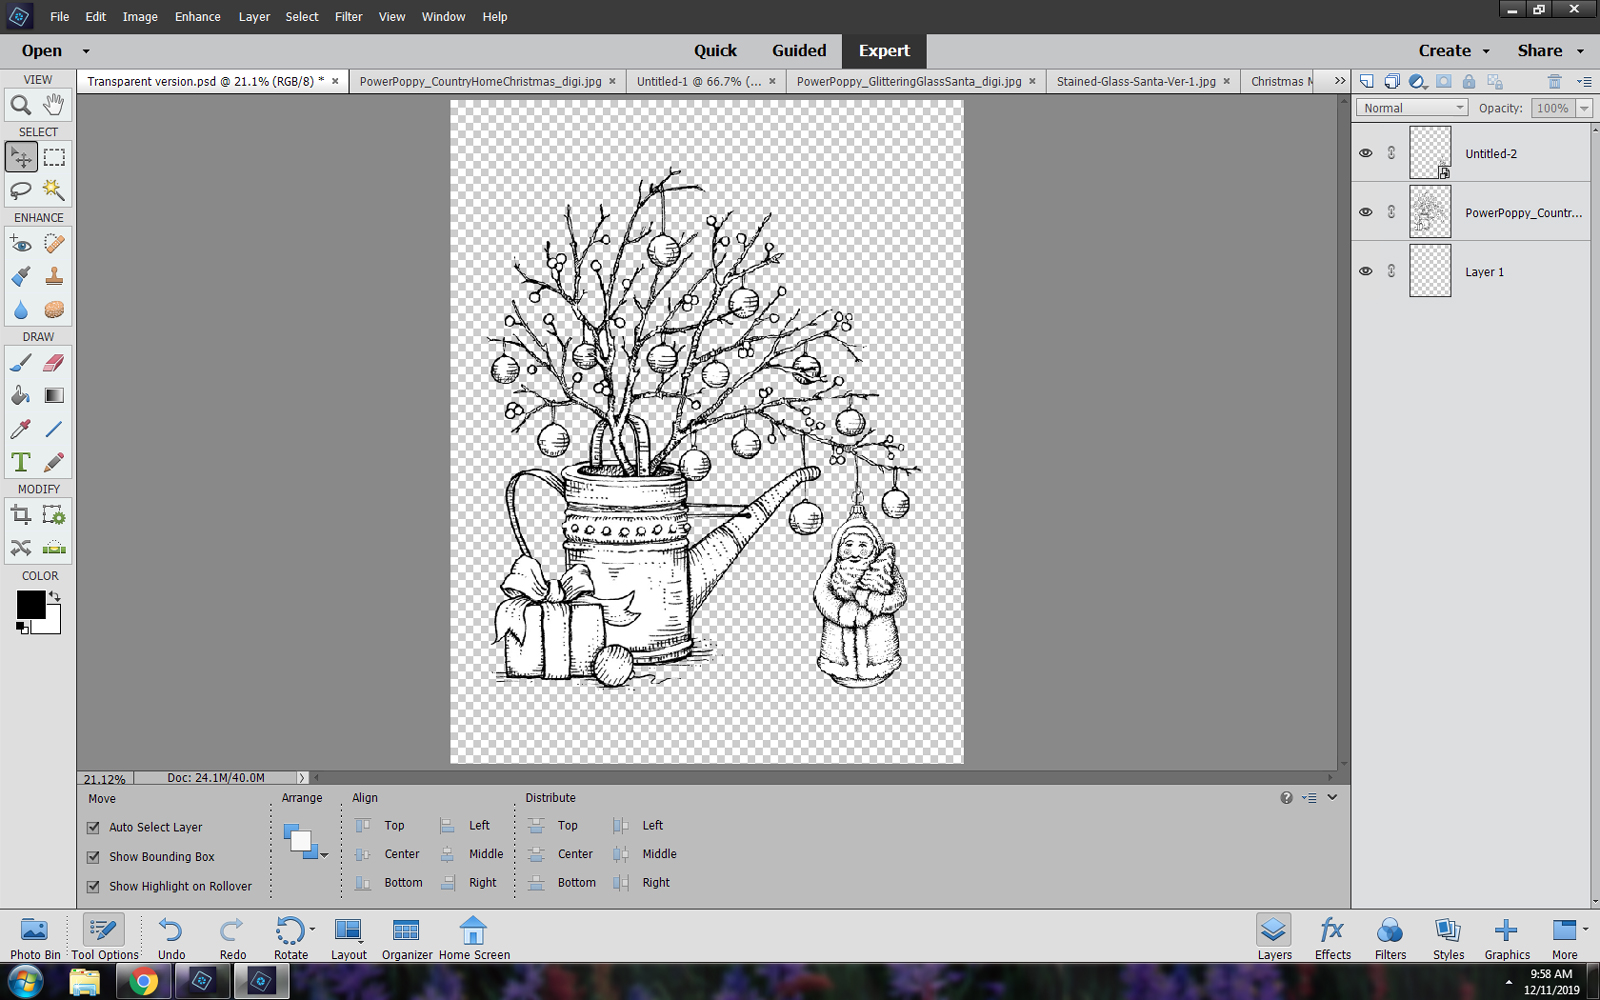Select the Gradient tool
1600x1000 pixels.
[x=54, y=396]
